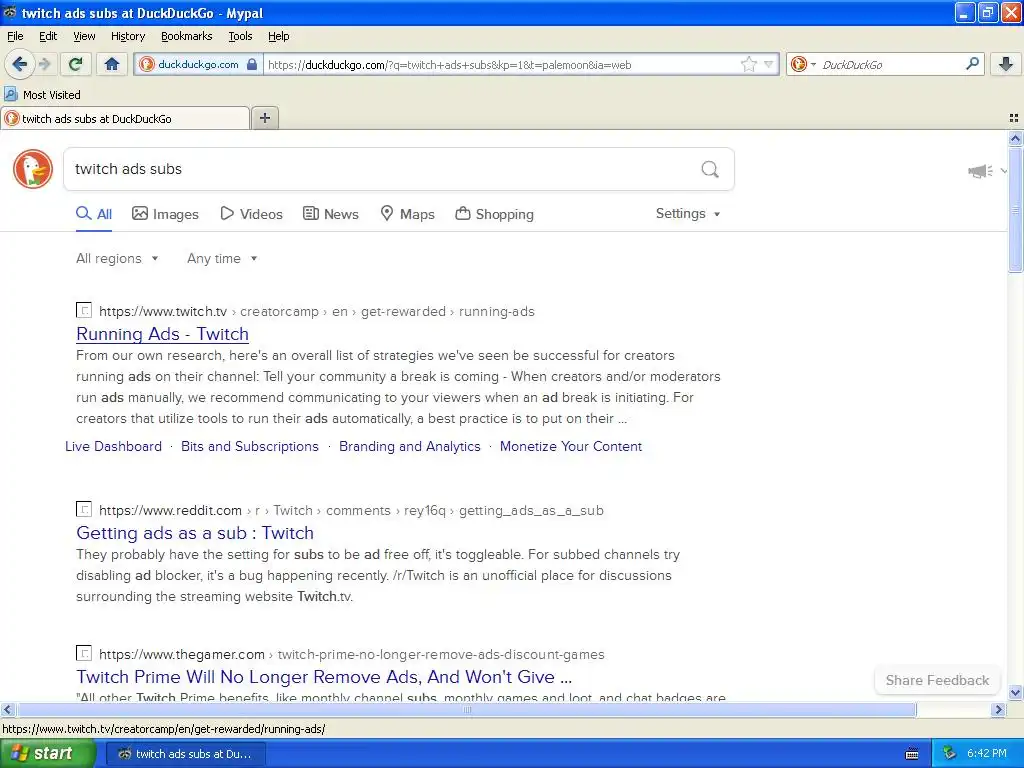Open the Settings dropdown
The image size is (1024, 768).
click(688, 214)
